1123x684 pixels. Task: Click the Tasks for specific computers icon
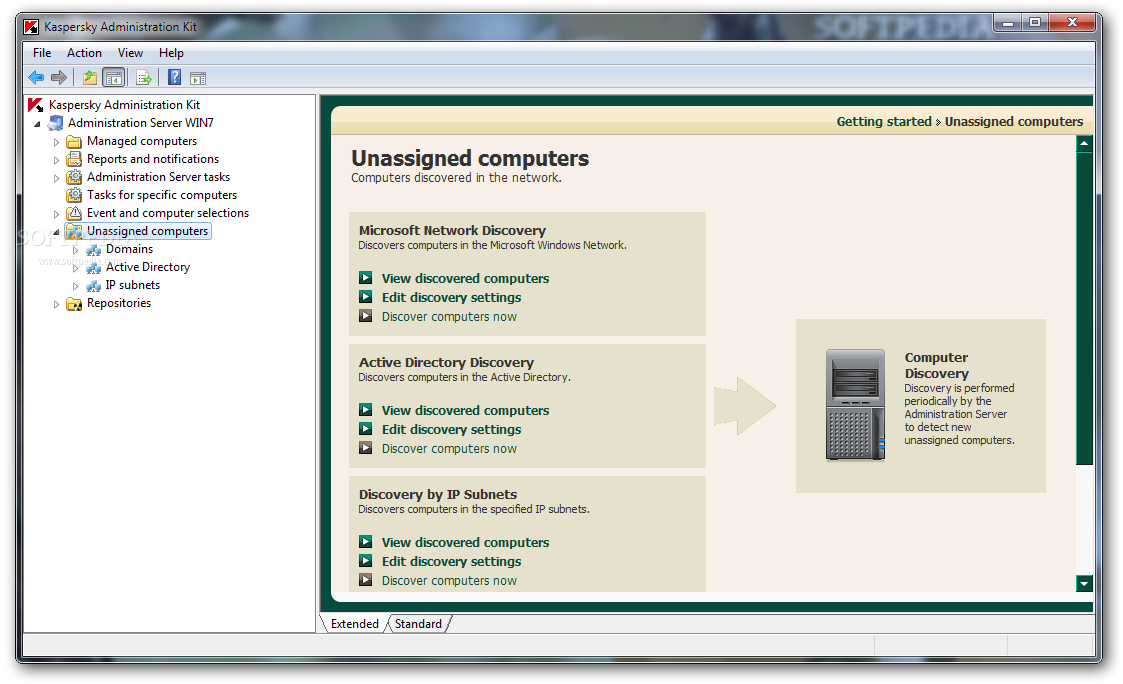[74, 195]
